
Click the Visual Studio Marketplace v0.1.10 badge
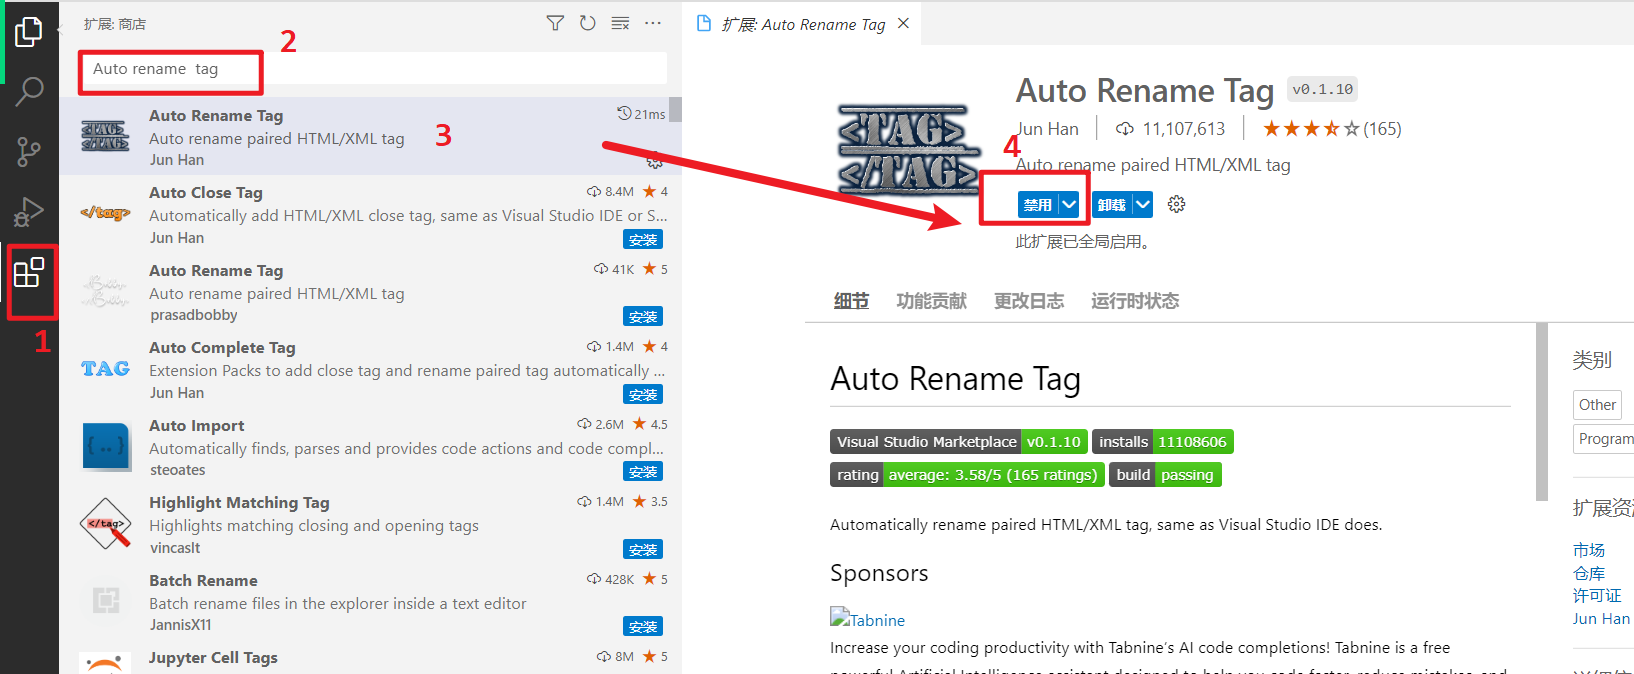pyautogui.click(x=959, y=442)
